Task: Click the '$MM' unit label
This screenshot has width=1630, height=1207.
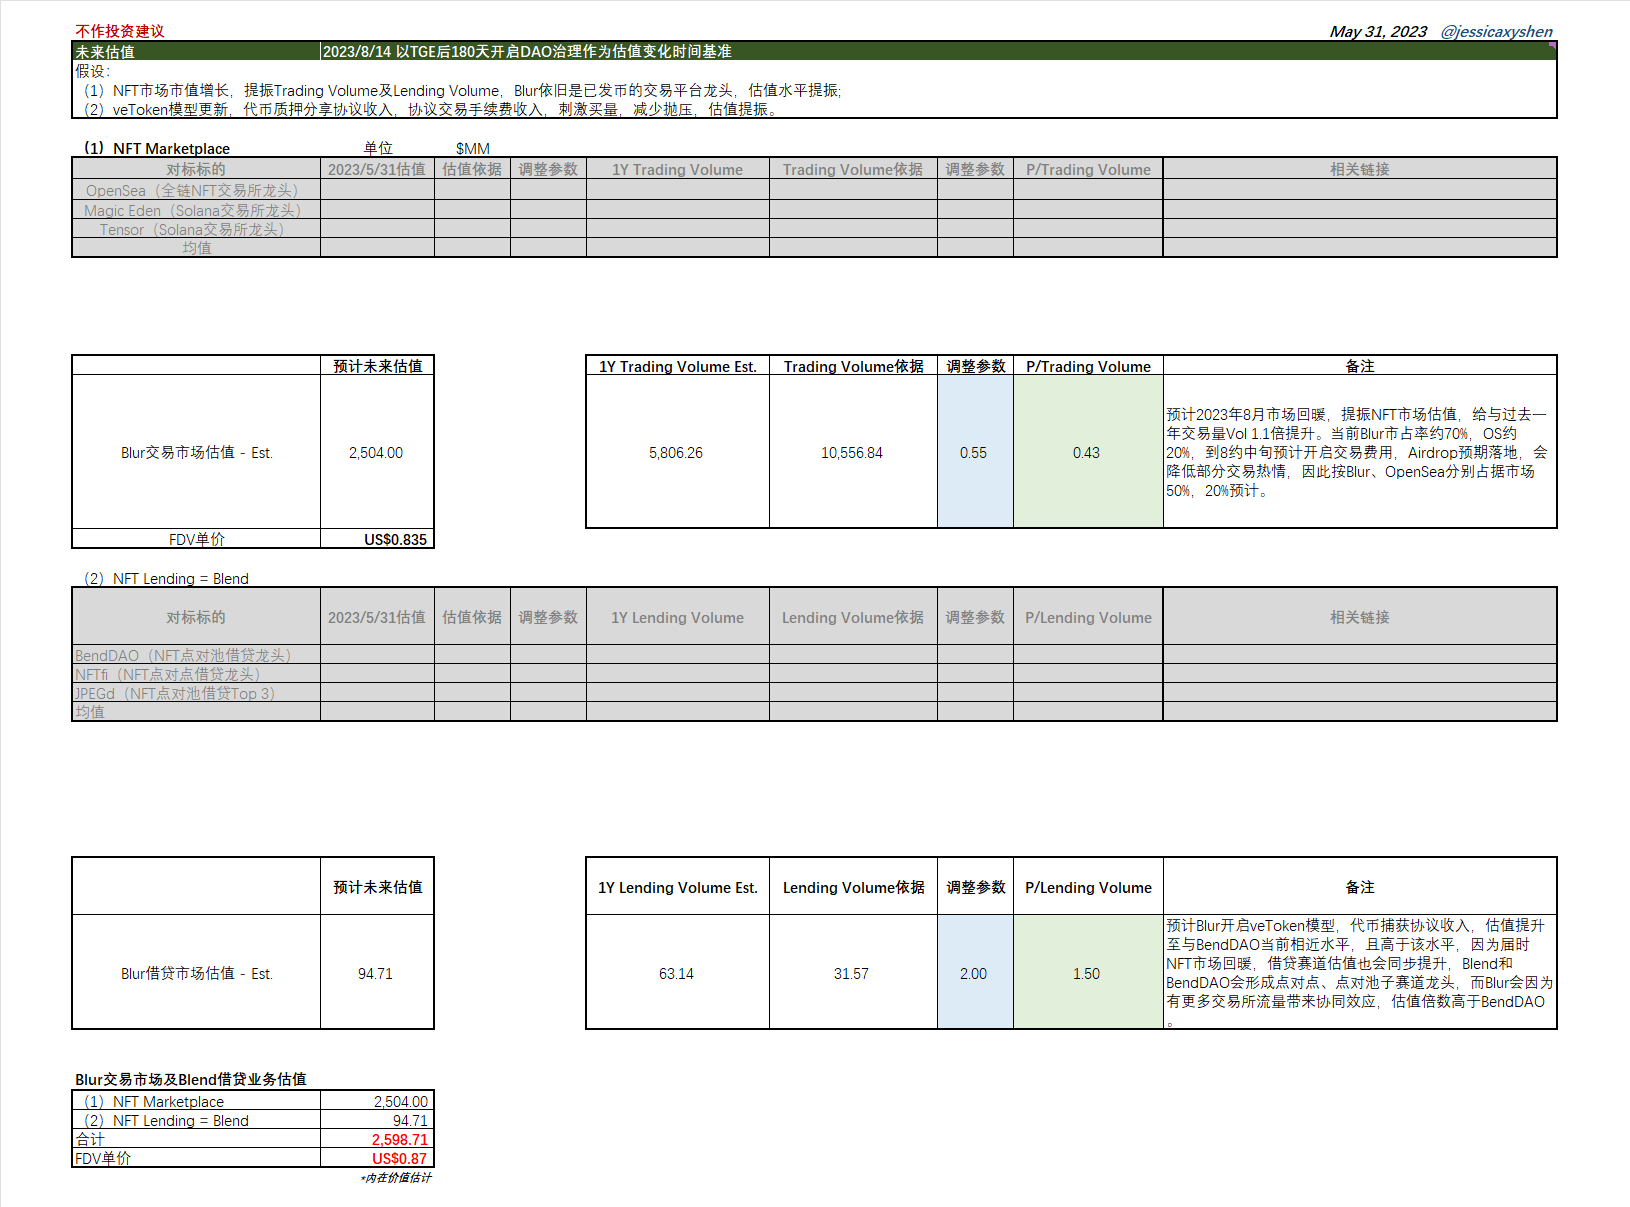Action: [x=473, y=148]
